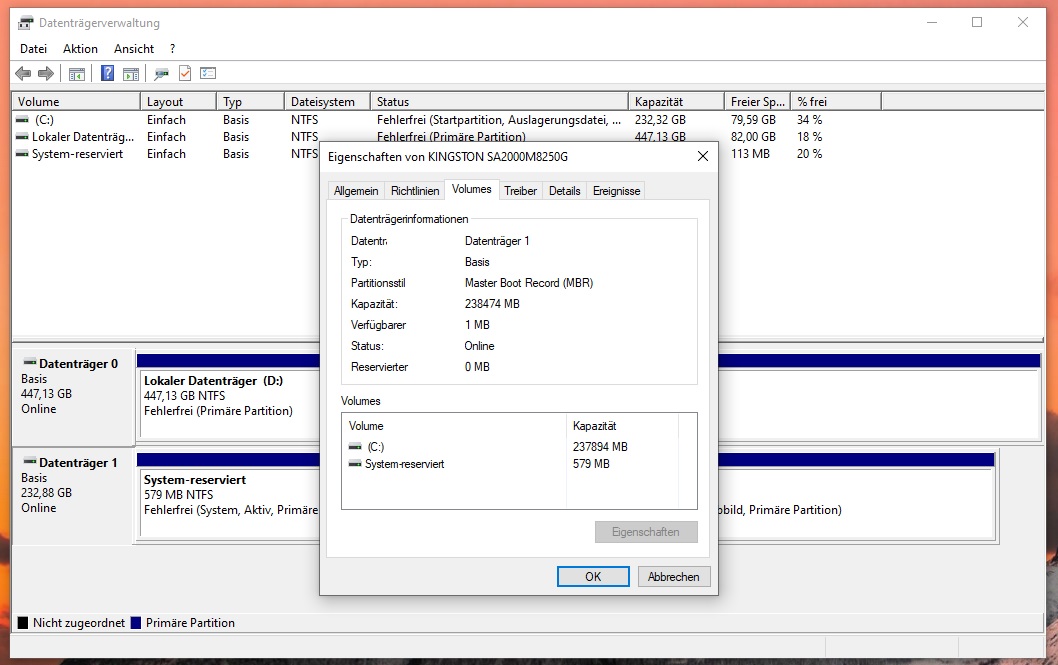The image size is (1058, 665).
Task: Sort by the Dateisystem column header
Action: 327,101
